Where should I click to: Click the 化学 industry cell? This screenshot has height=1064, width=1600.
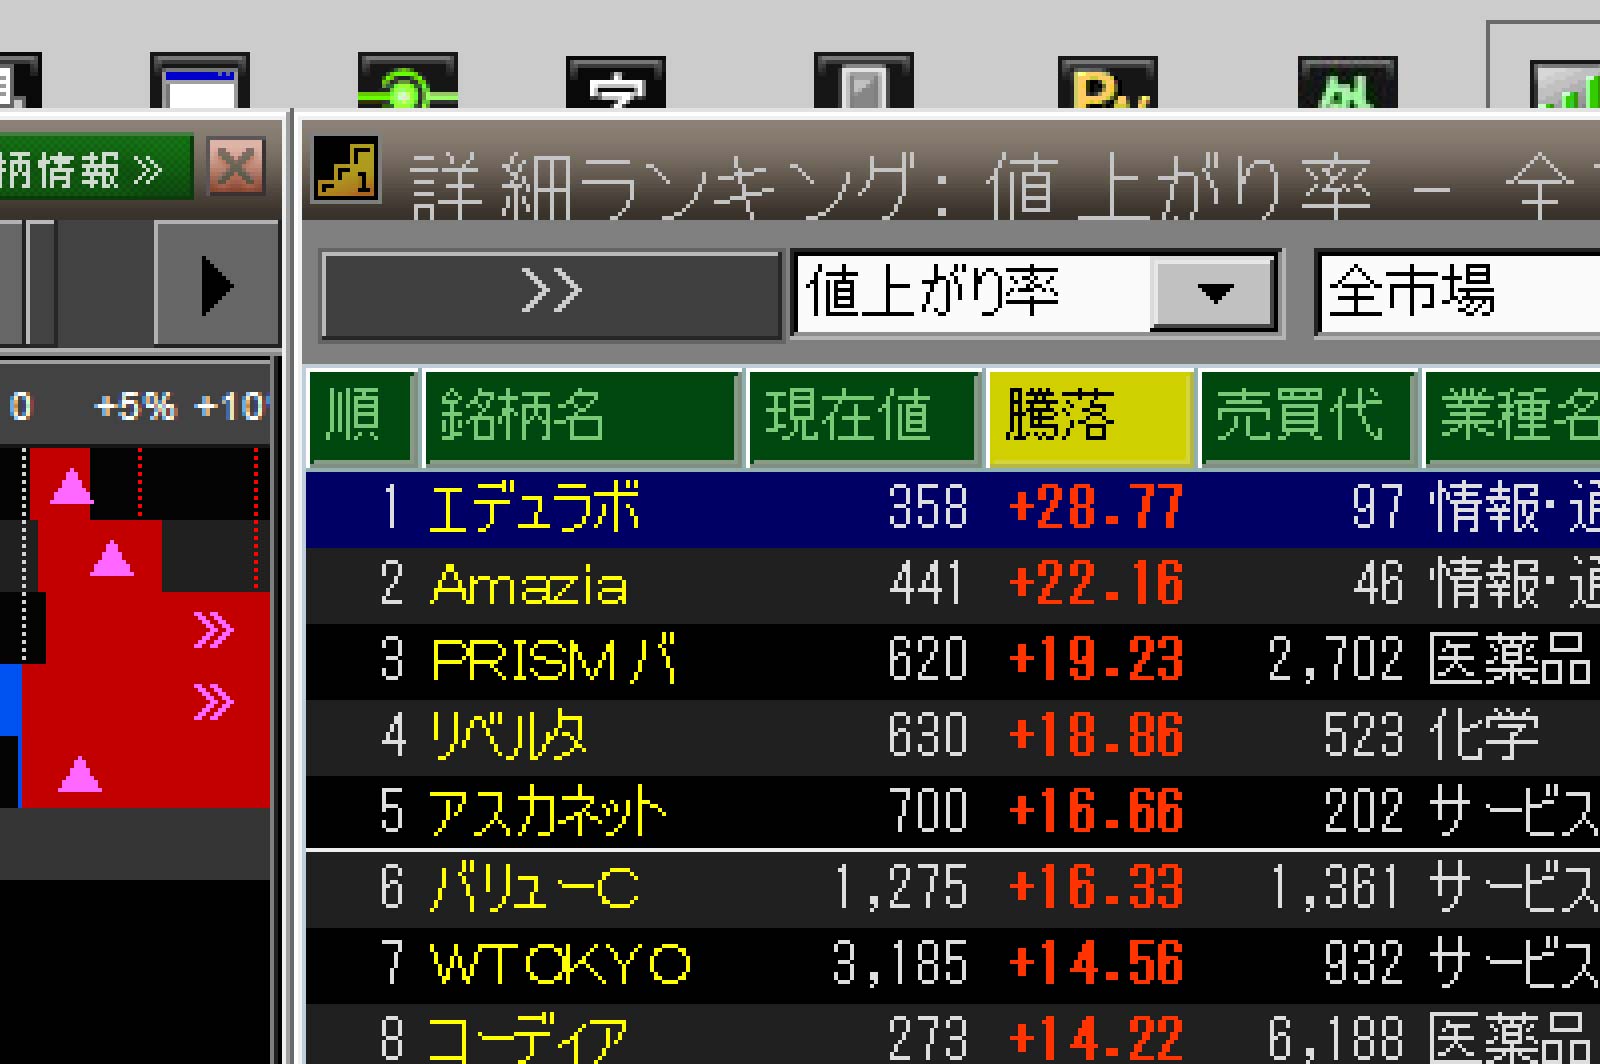pos(1484,735)
